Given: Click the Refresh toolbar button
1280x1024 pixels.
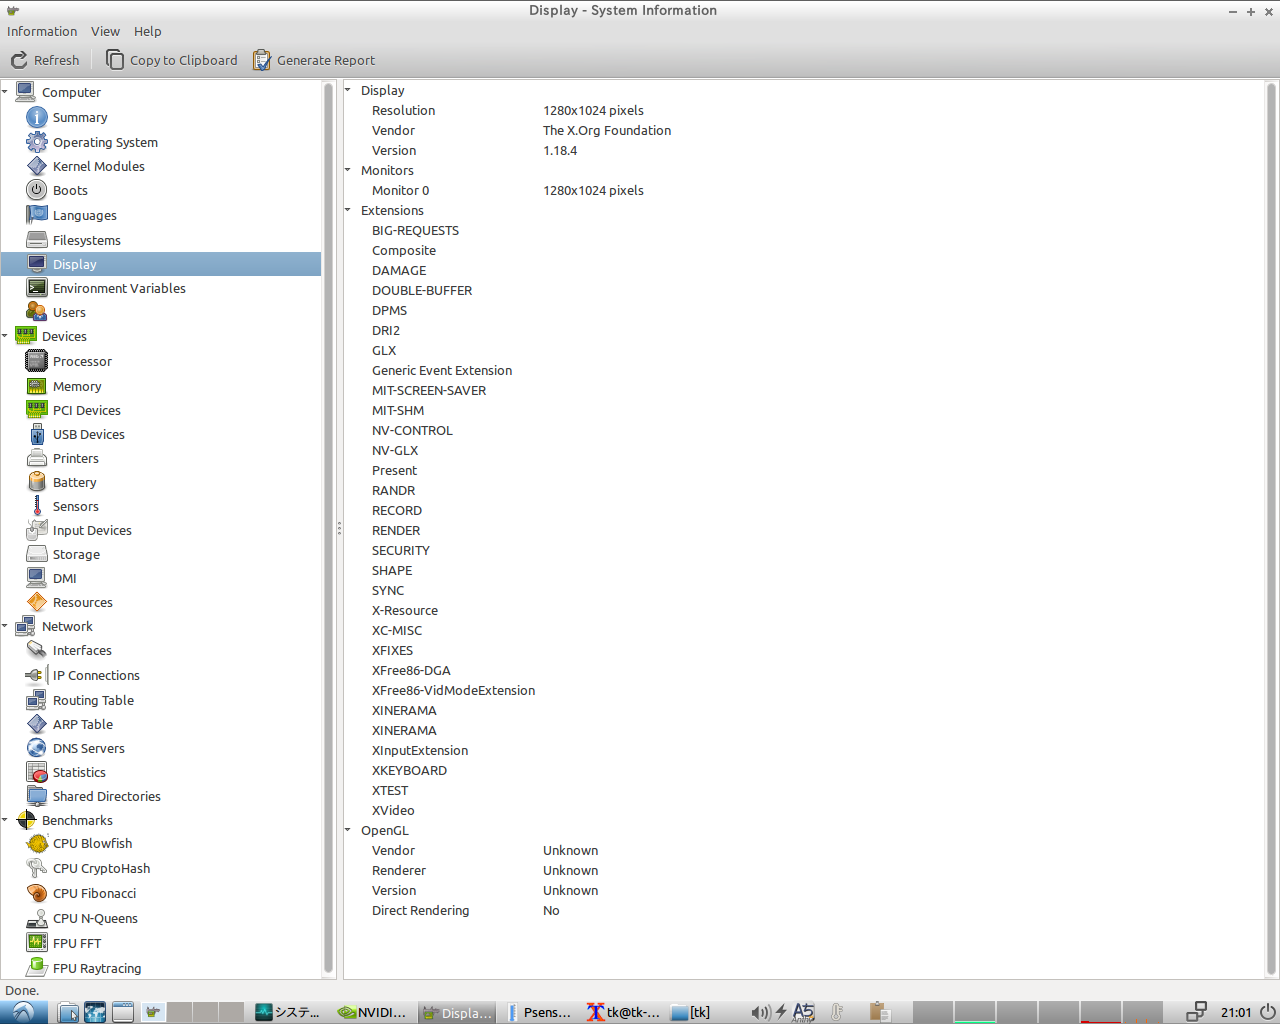Looking at the screenshot, I should [x=46, y=60].
